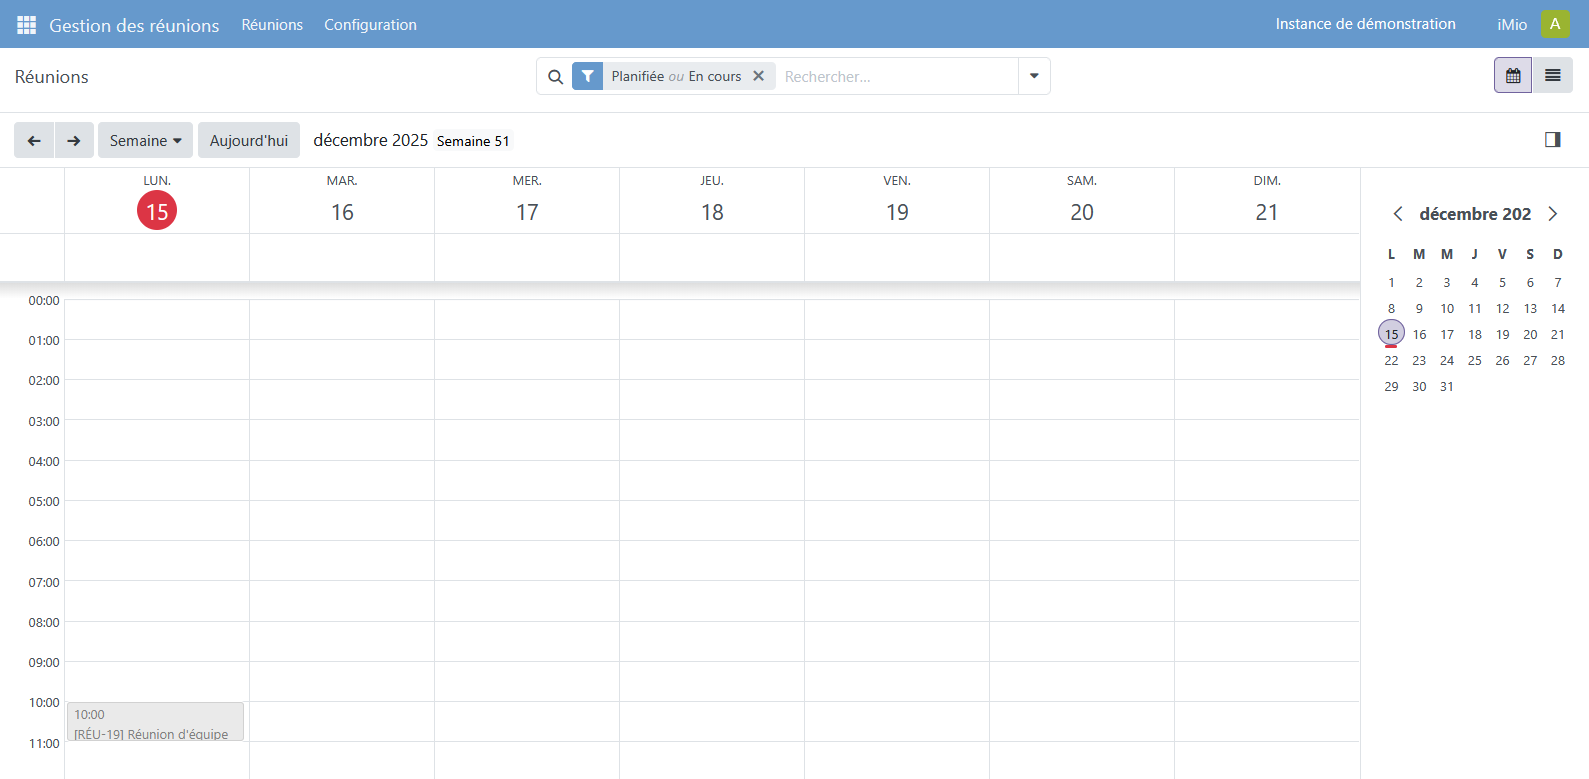Open the user avatar menu

pos(1555,24)
